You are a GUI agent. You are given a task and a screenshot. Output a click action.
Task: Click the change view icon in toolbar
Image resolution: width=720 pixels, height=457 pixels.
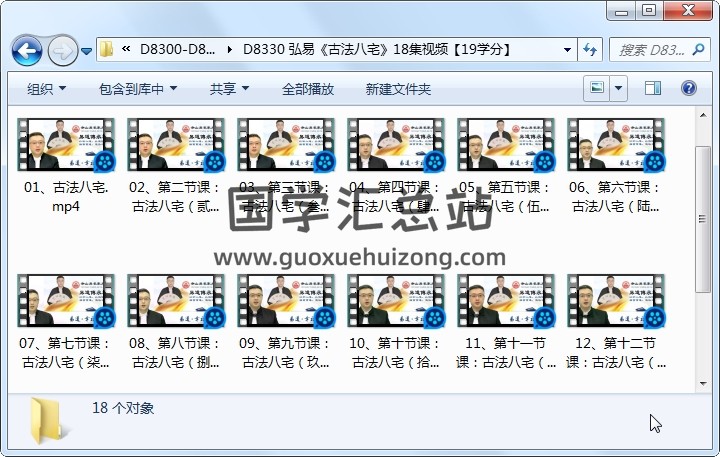(x=597, y=89)
